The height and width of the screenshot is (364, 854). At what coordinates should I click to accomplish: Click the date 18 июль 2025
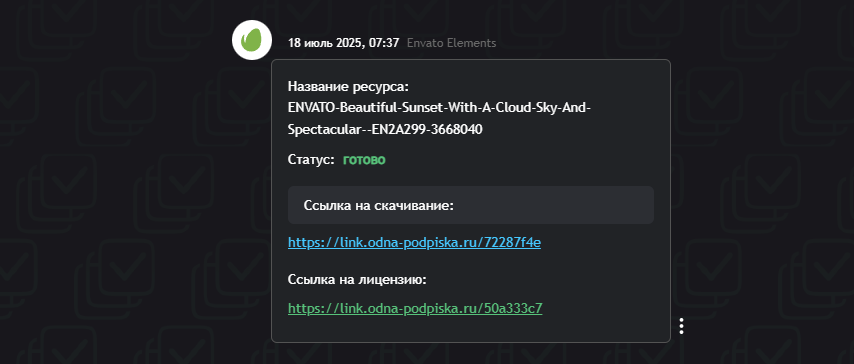(x=324, y=43)
